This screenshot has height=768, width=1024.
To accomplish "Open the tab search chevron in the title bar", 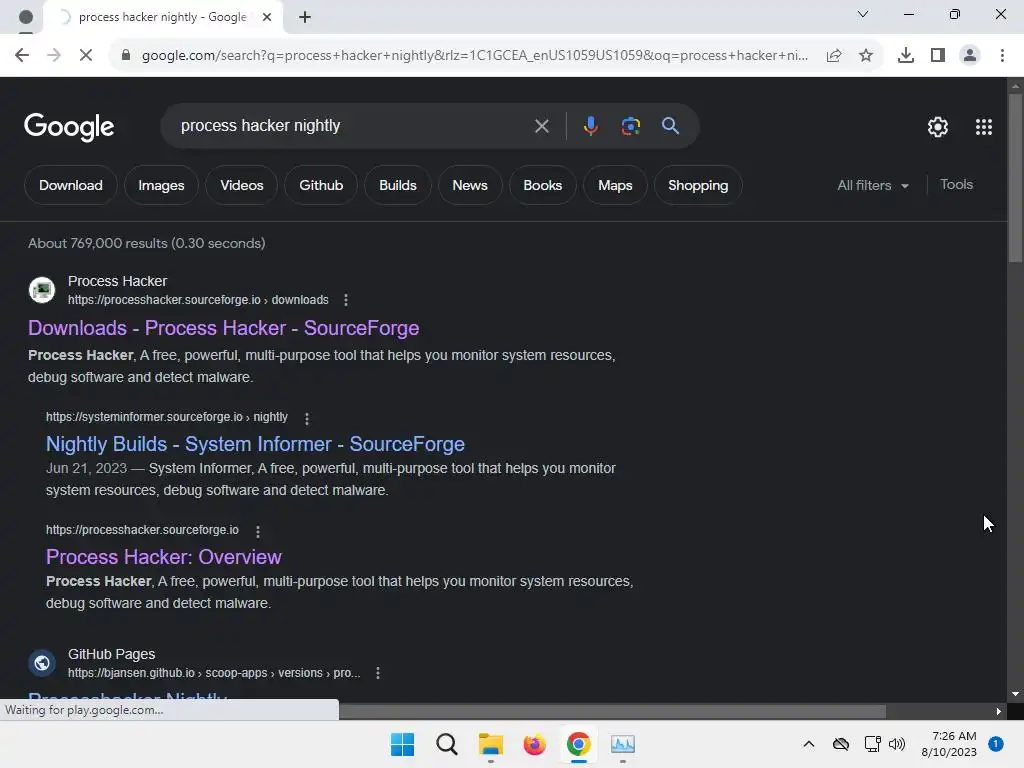I will (863, 14).
